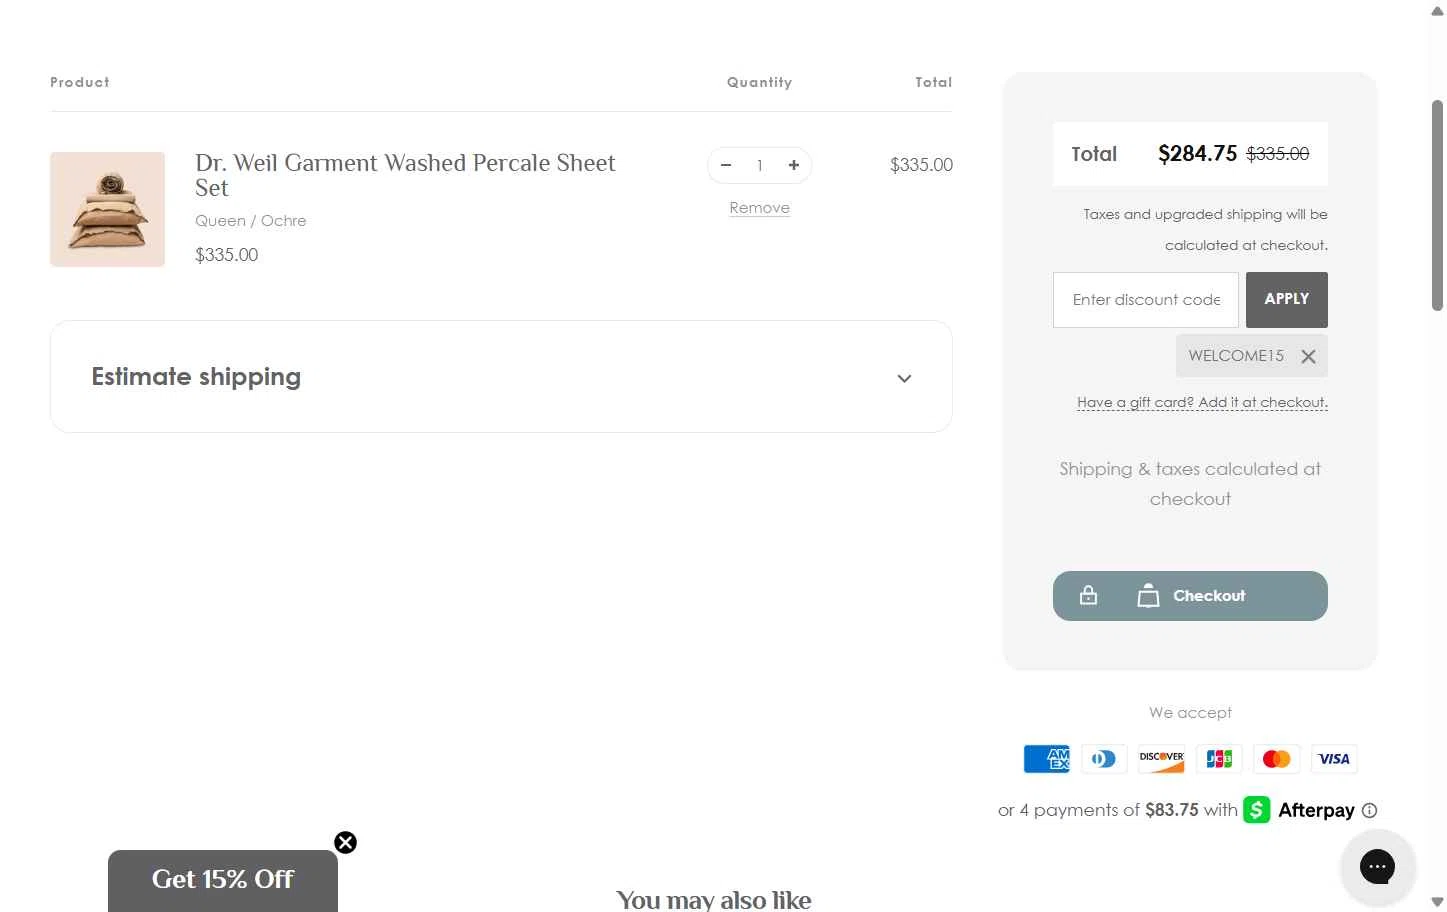Click the crossed-out $335.00 original total

pos(1278,154)
